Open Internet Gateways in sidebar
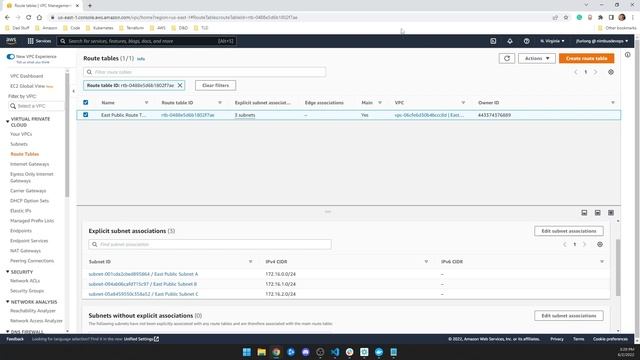The height and width of the screenshot is (360, 640). click(x=29, y=164)
